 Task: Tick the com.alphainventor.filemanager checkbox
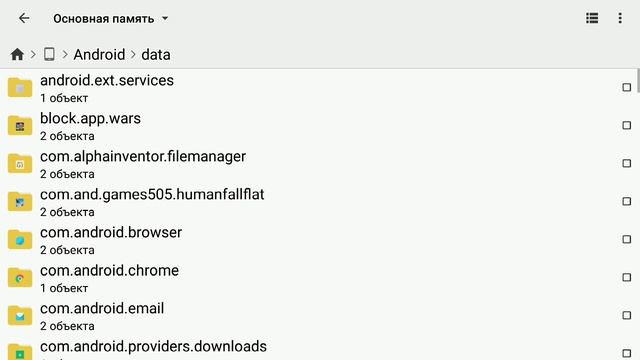(627, 163)
